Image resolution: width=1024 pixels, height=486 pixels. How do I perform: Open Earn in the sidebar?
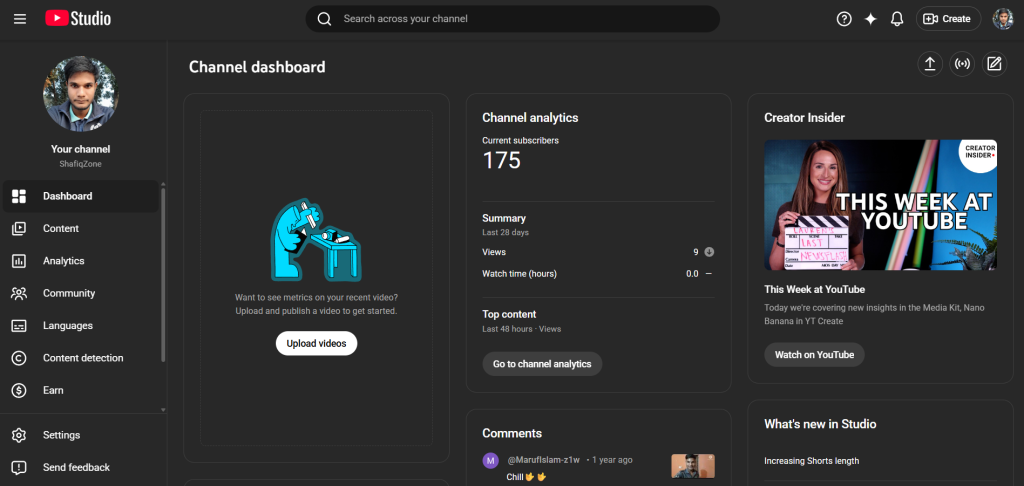tap(81, 390)
